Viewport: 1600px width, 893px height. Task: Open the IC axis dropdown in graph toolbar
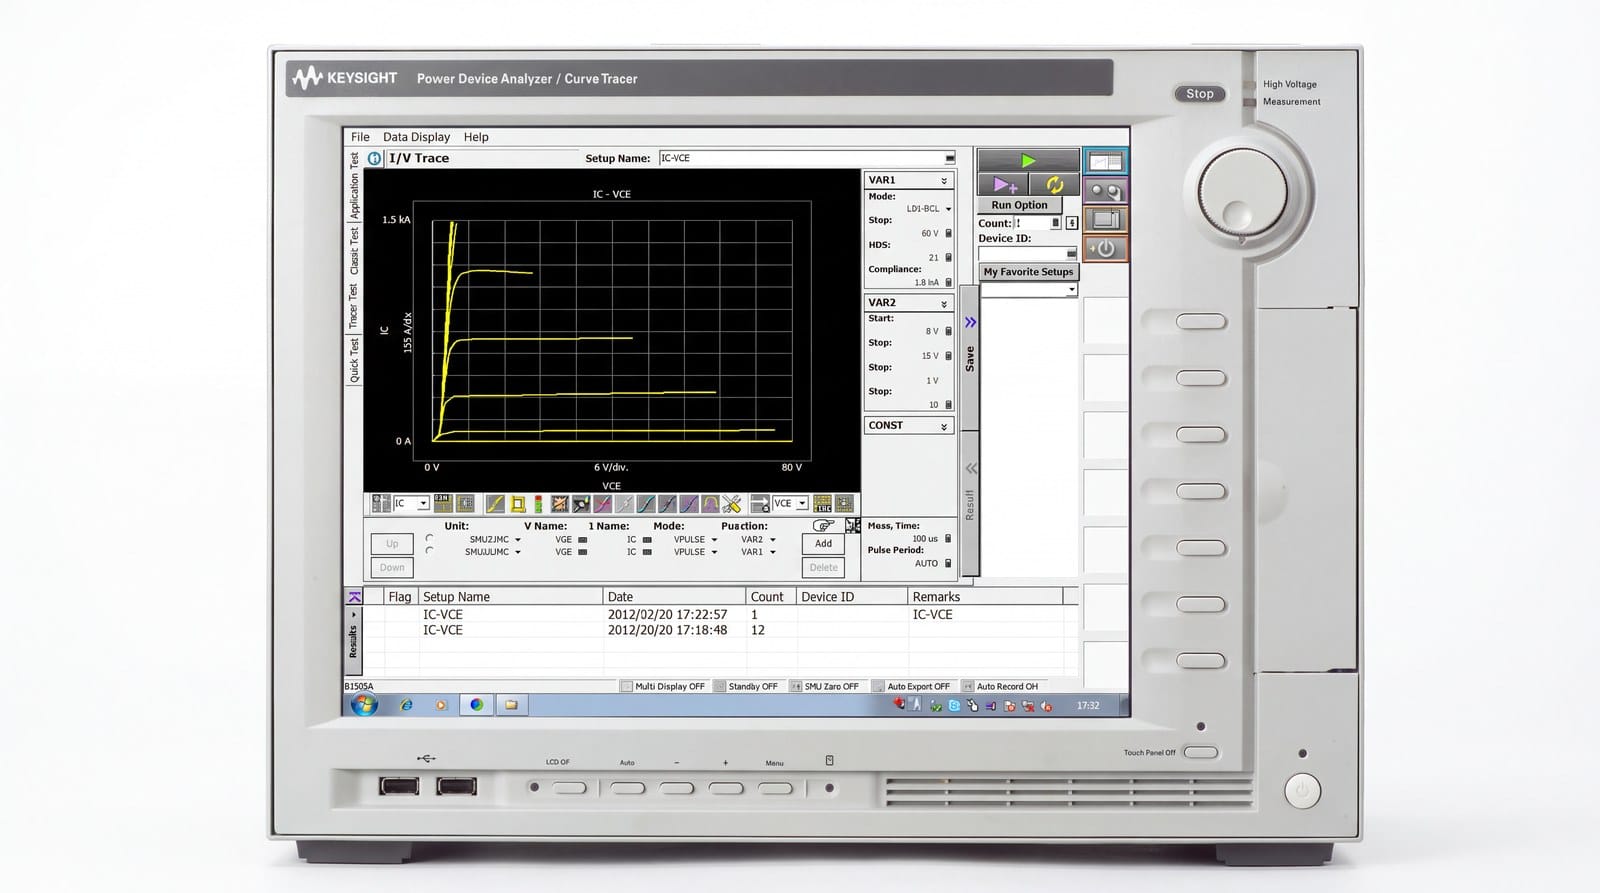[422, 504]
